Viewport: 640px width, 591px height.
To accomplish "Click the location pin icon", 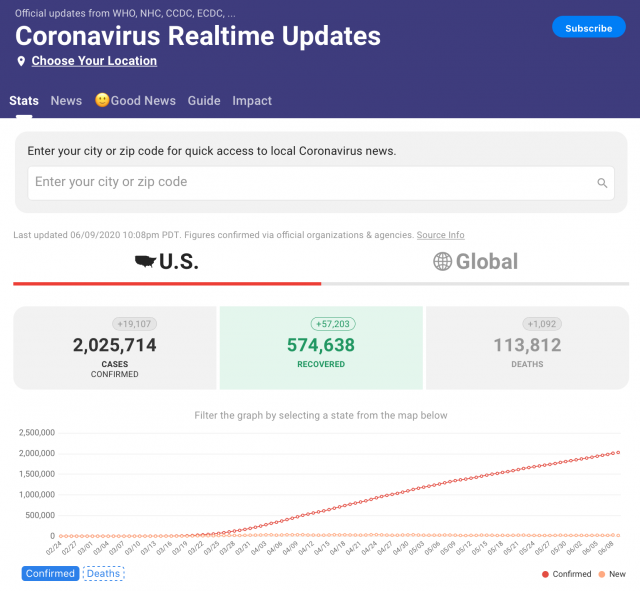I will click(x=21, y=62).
